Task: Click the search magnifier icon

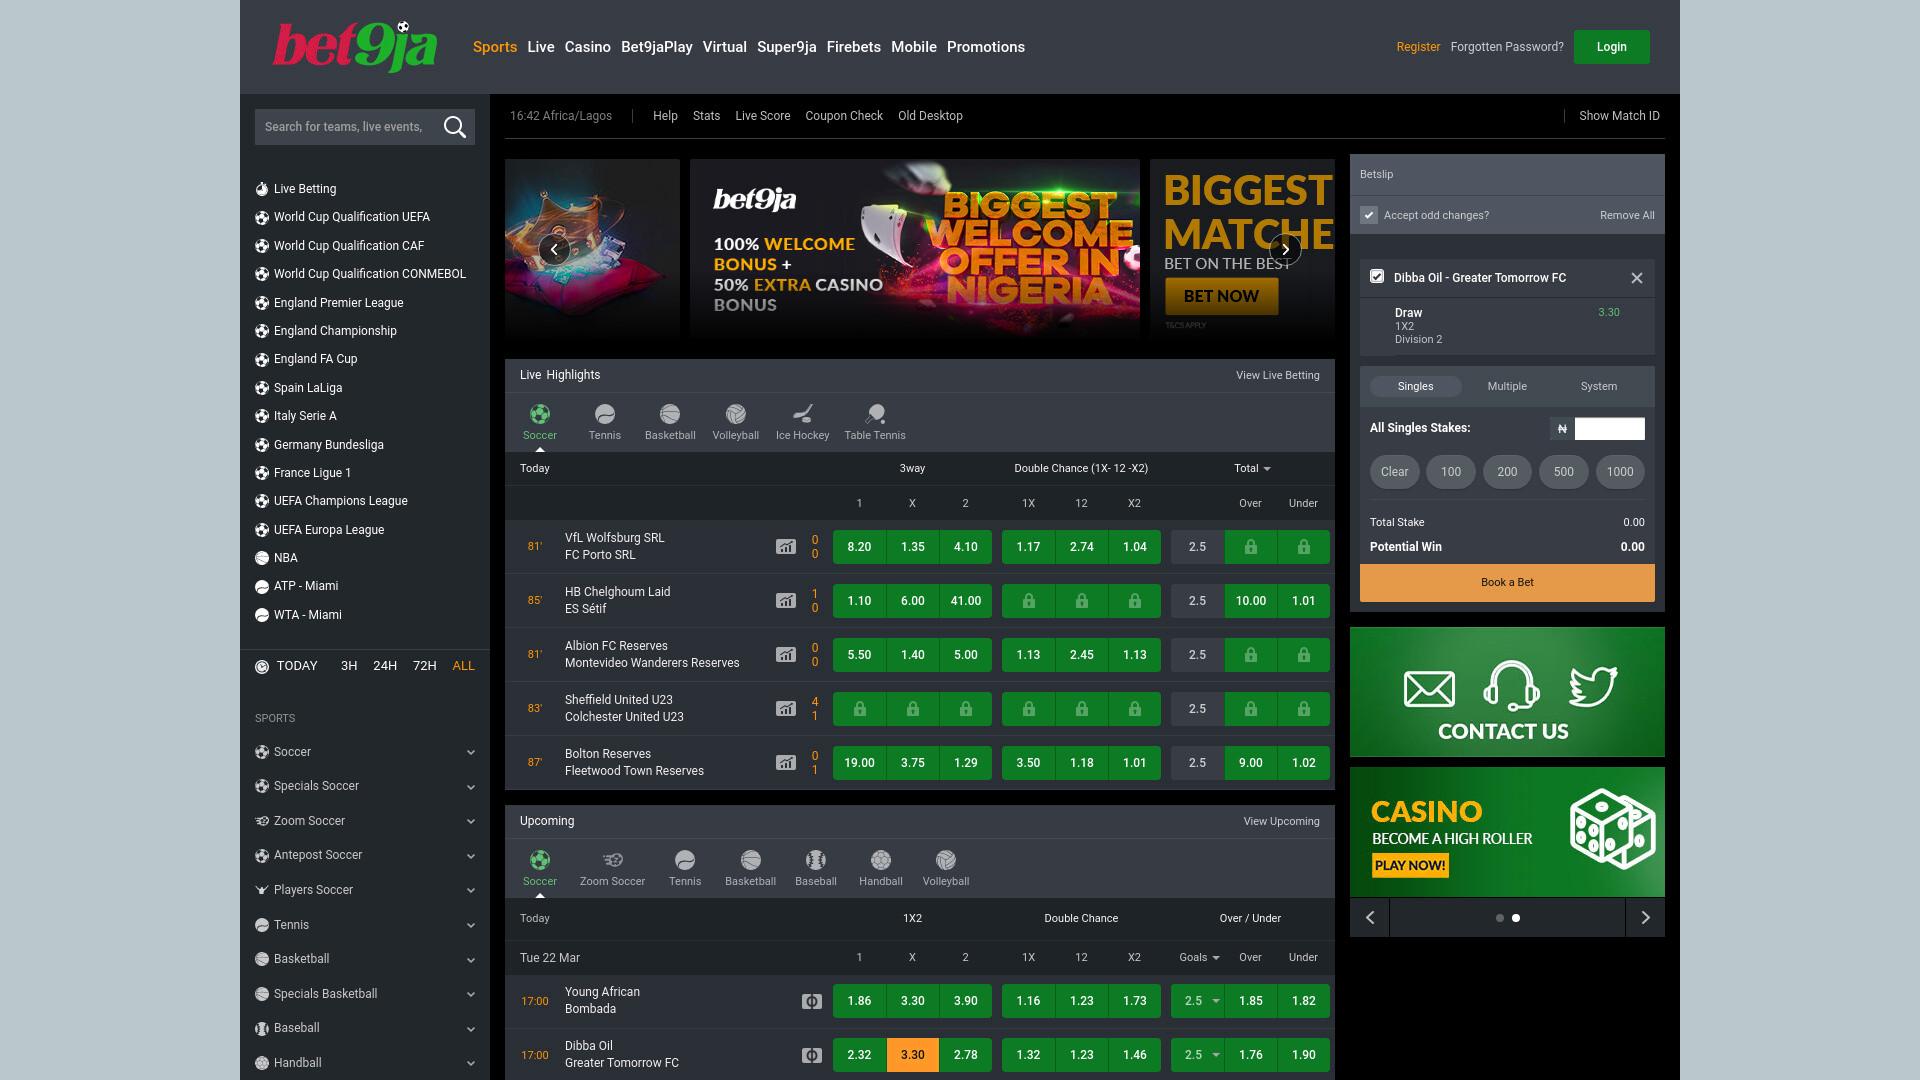Action: point(455,127)
